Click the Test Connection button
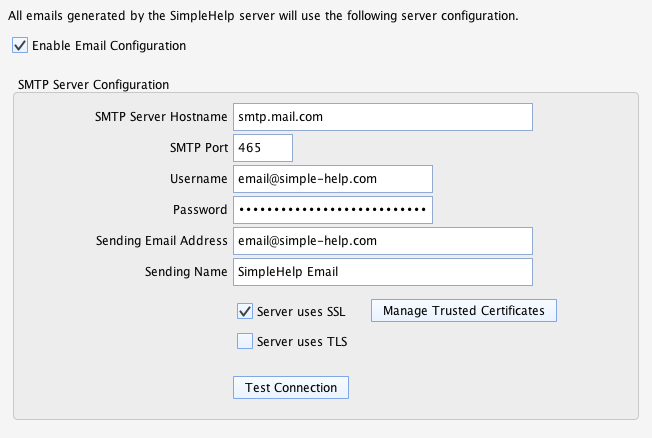 [291, 387]
